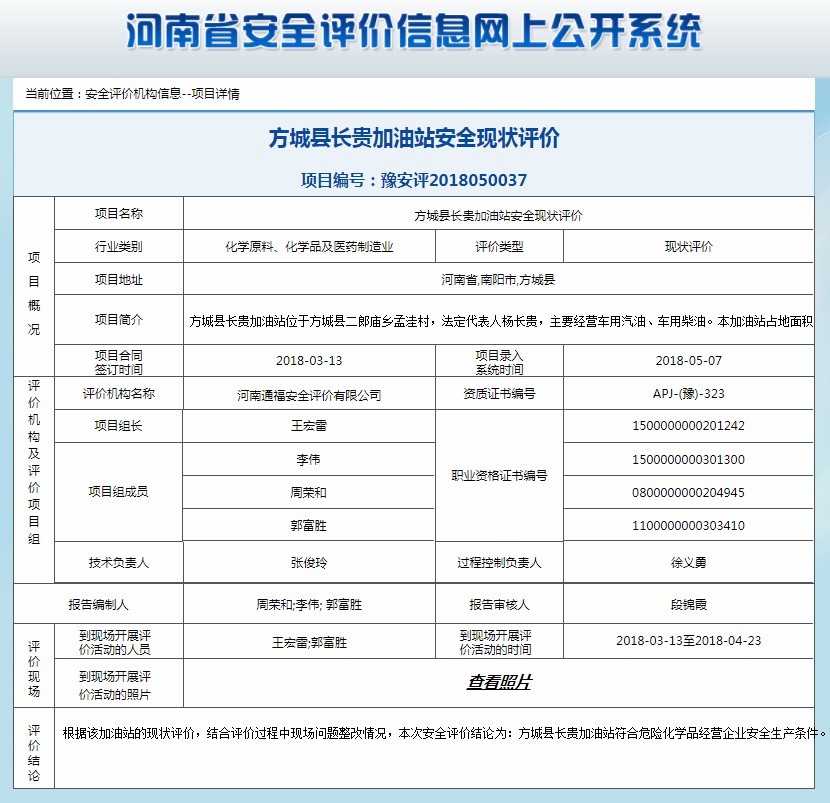Click the heading 方城县长贵加油站安全现状评价
Screen dimensions: 830x803
(414, 138)
